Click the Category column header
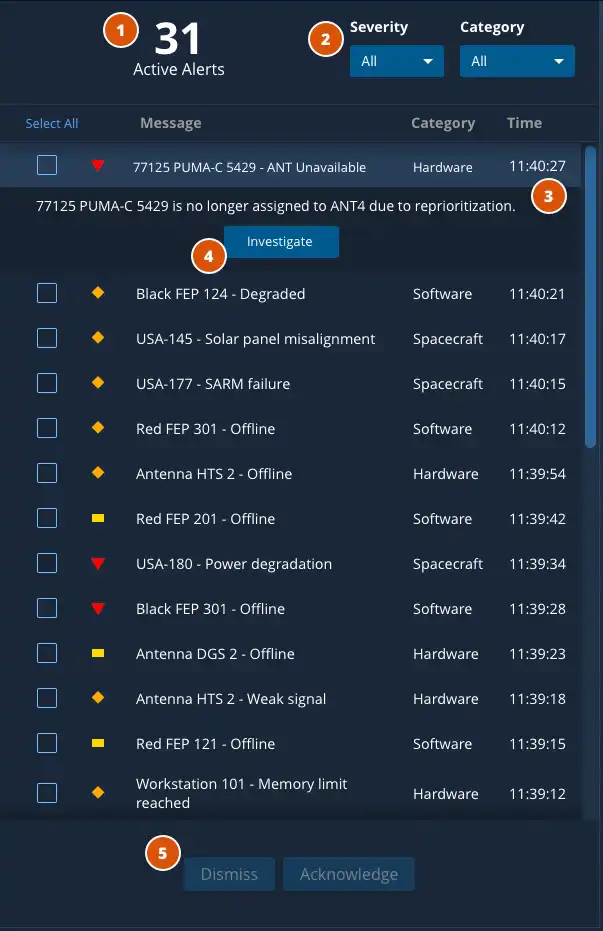603x931 pixels. [443, 123]
